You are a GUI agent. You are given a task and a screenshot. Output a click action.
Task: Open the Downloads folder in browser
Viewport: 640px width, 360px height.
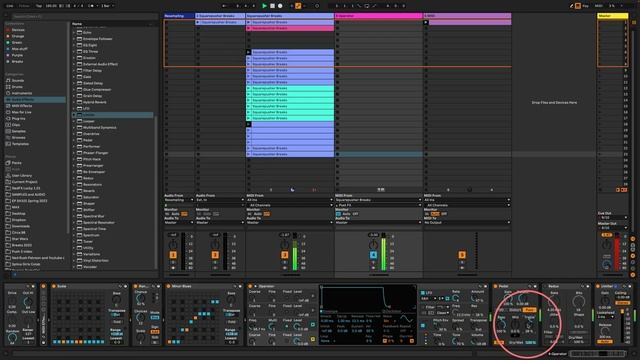20,226
